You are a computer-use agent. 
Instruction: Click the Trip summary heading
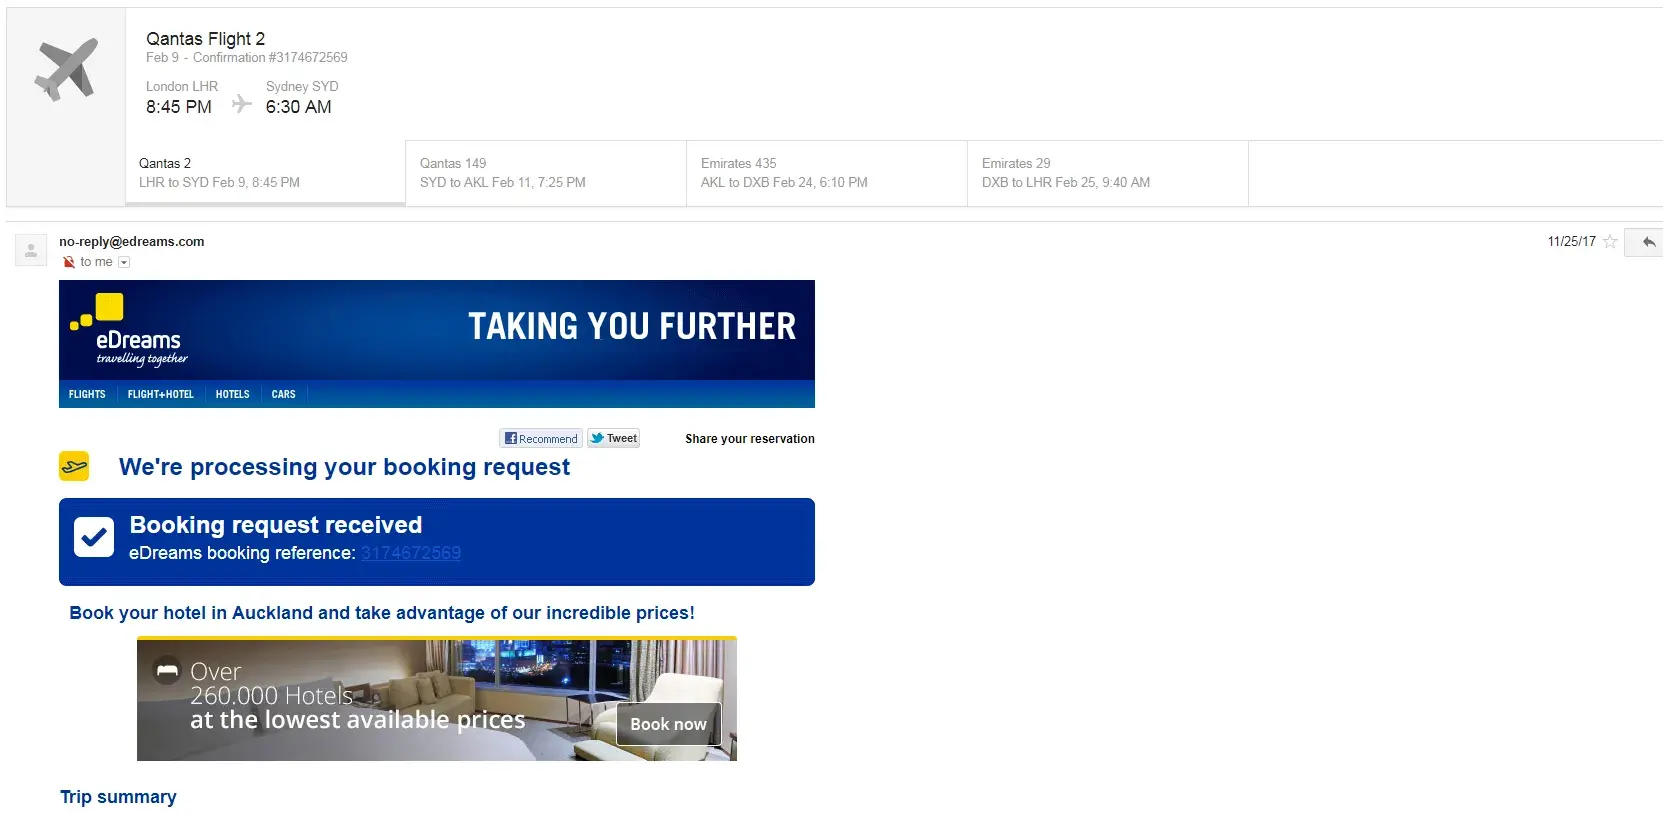click(x=118, y=797)
